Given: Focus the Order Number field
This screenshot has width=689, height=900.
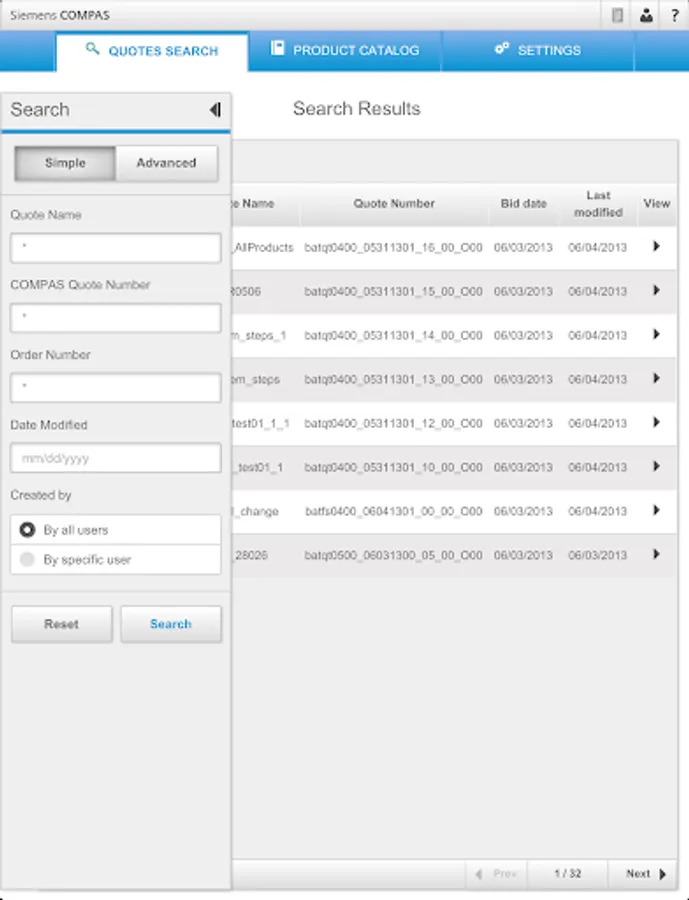Looking at the screenshot, I should point(115,388).
